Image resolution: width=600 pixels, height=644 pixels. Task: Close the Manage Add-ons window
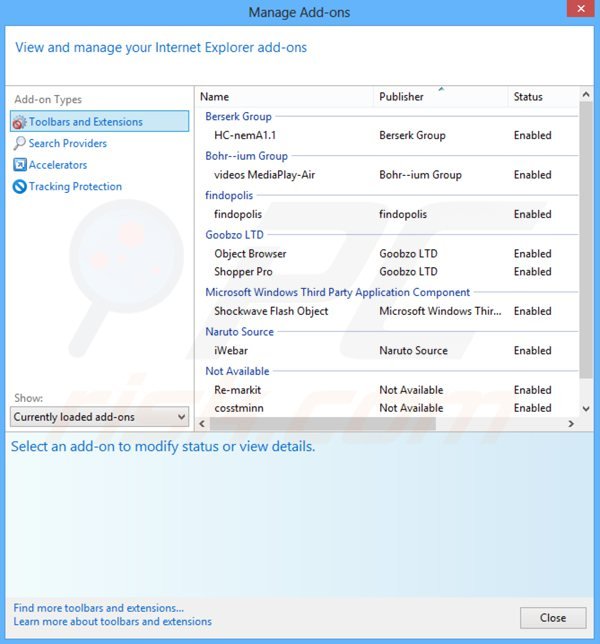pyautogui.click(x=581, y=9)
